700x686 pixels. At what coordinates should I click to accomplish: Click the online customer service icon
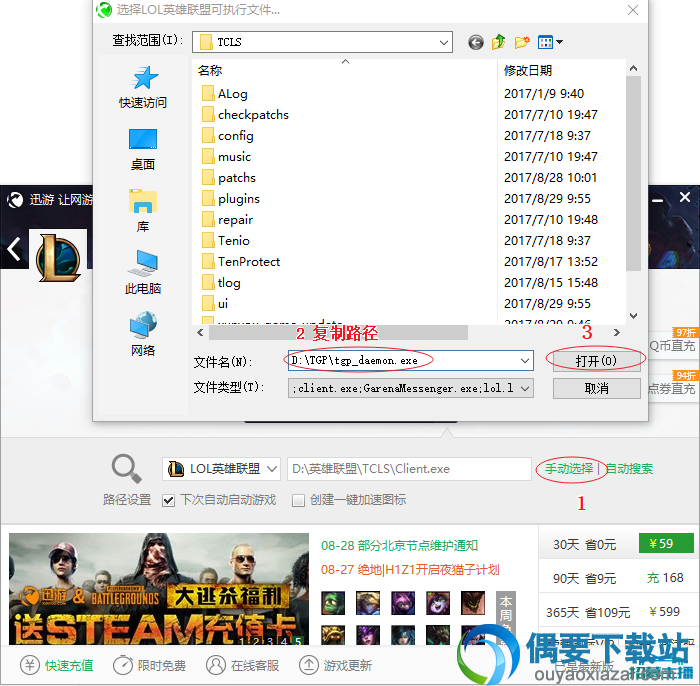point(216,665)
